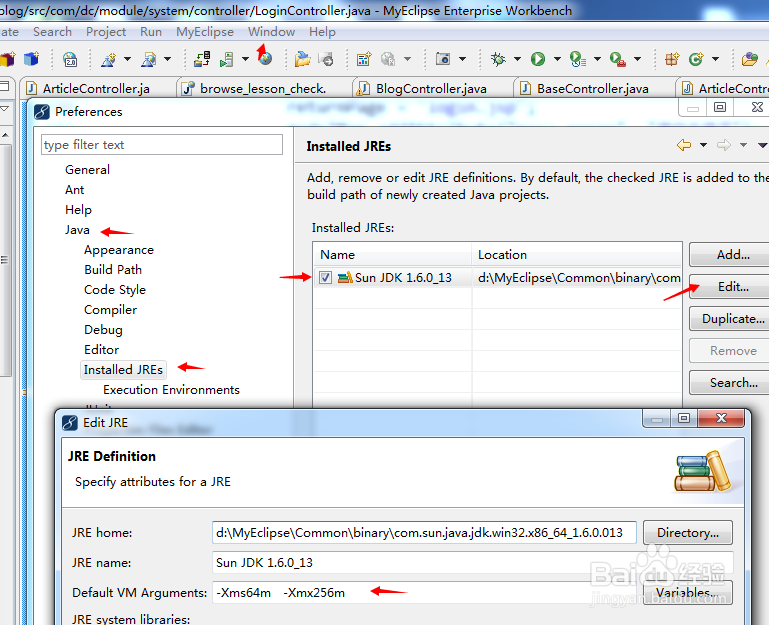
Task: Click the Variables... button in Edit JRE
Action: [x=688, y=593]
